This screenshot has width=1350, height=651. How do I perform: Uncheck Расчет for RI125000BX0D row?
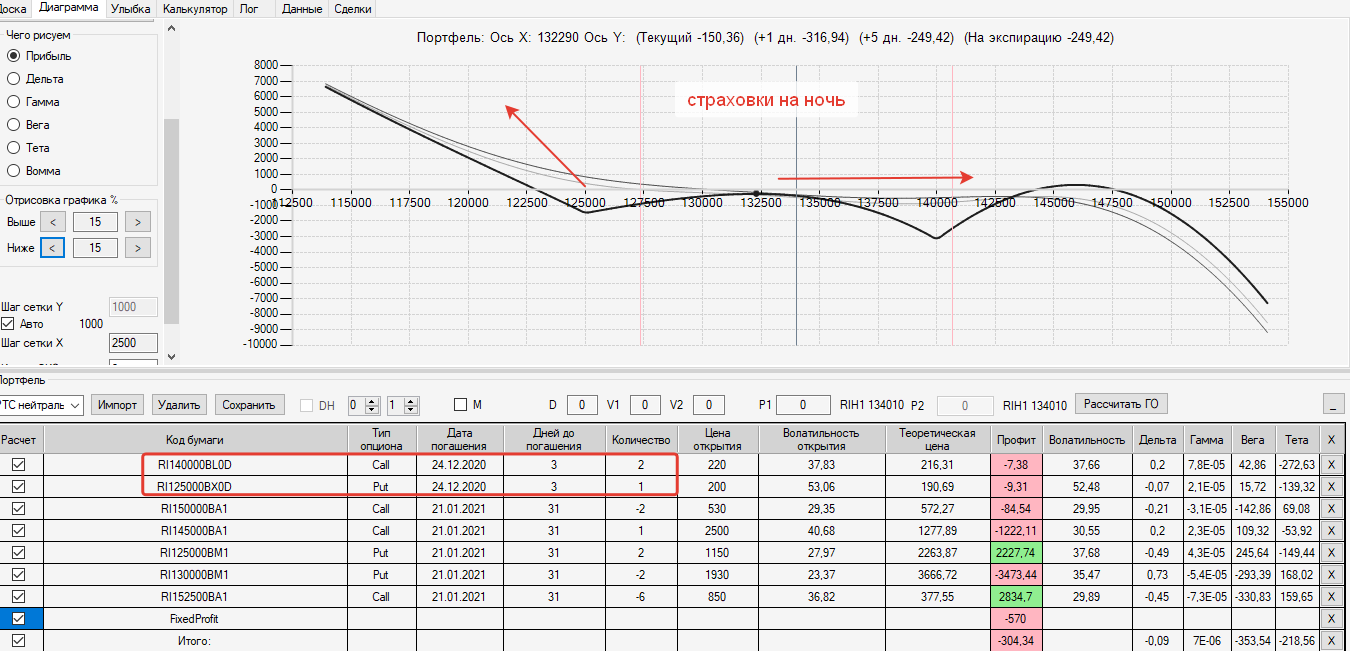tap(18, 486)
